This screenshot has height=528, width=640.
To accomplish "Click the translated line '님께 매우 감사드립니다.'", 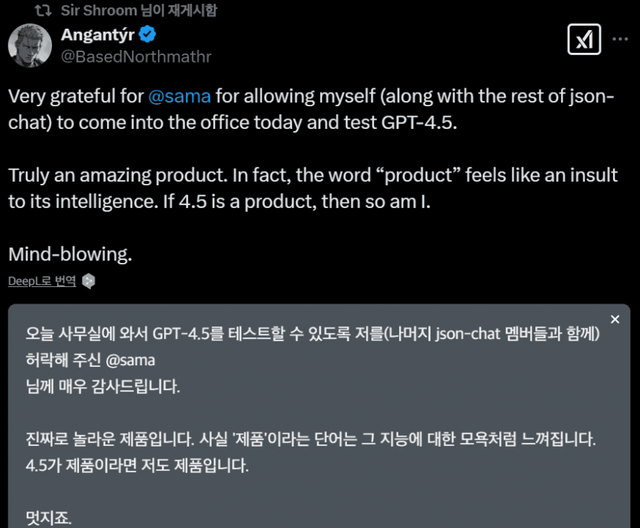I will [106, 384].
